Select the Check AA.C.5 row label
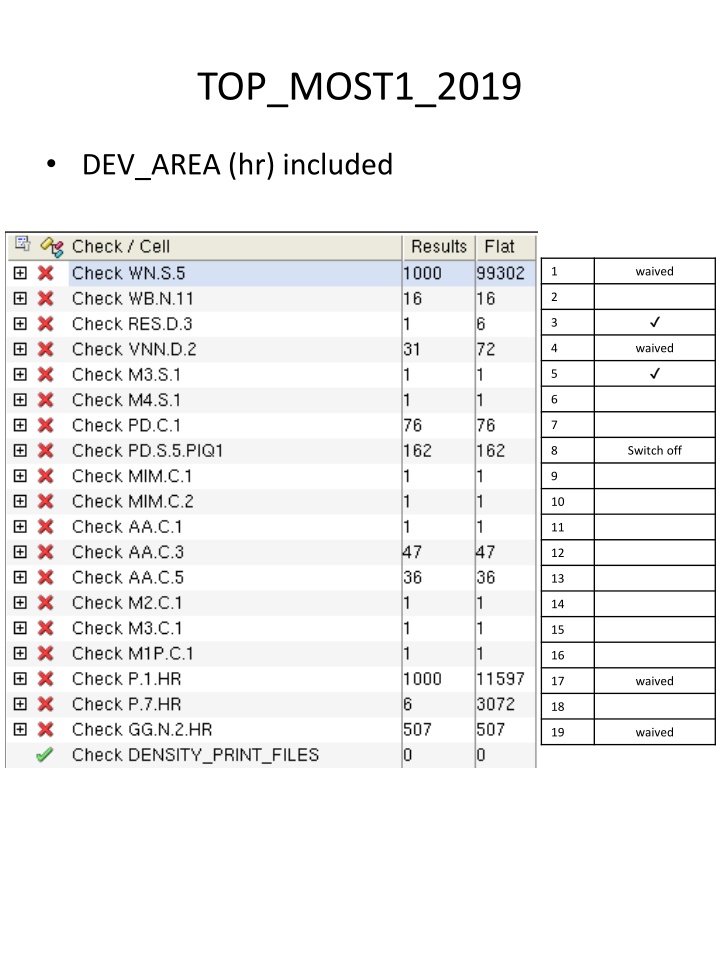This screenshot has height=960, width=720. point(127,577)
